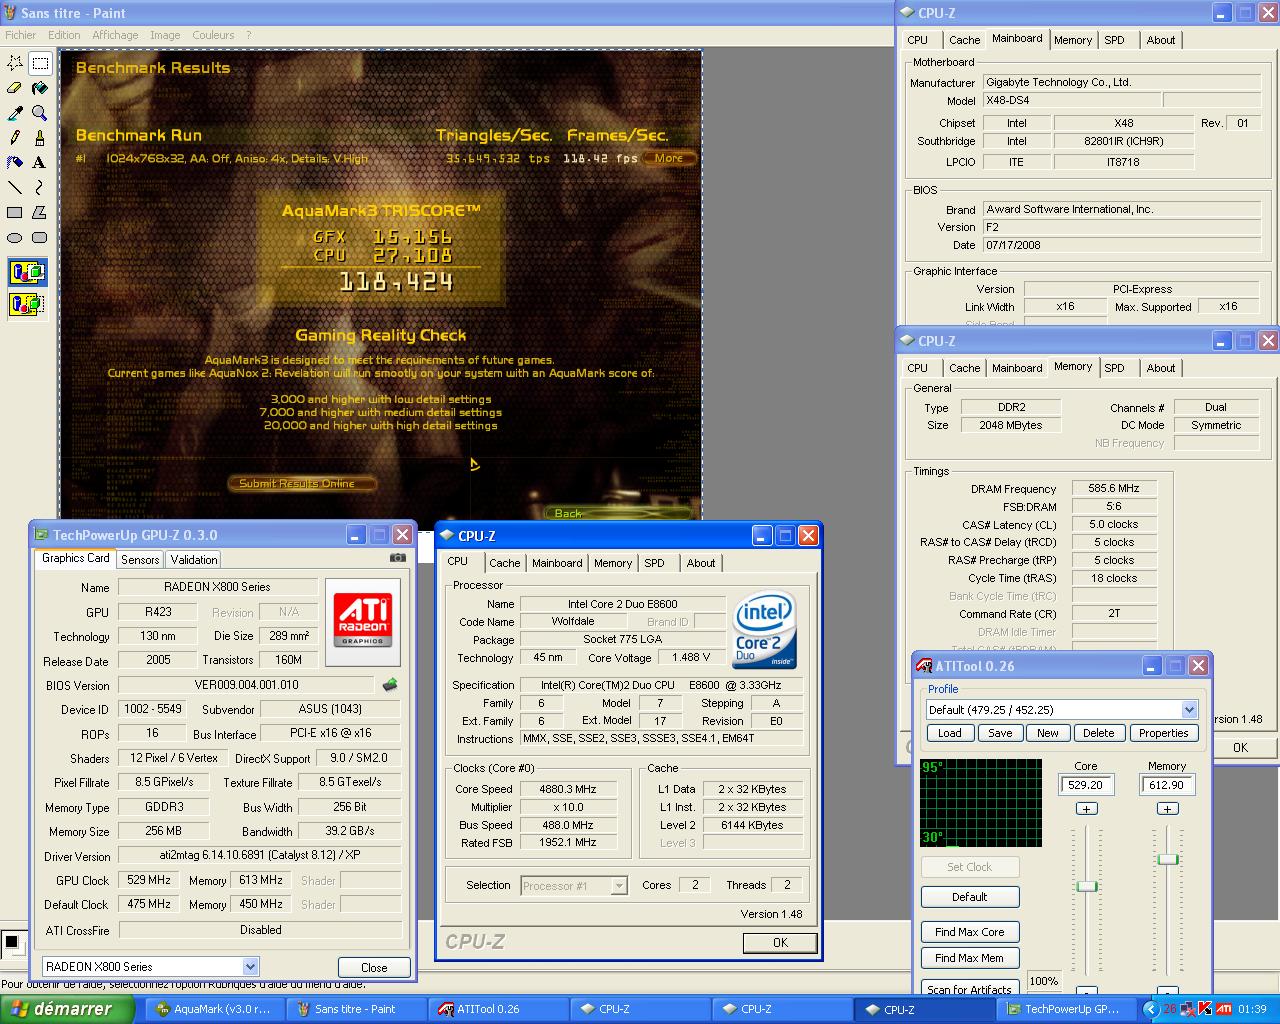Image resolution: width=1280 pixels, height=1024 pixels.
Task: Click the ATI tray icon in system tray
Action: [x=1222, y=1008]
